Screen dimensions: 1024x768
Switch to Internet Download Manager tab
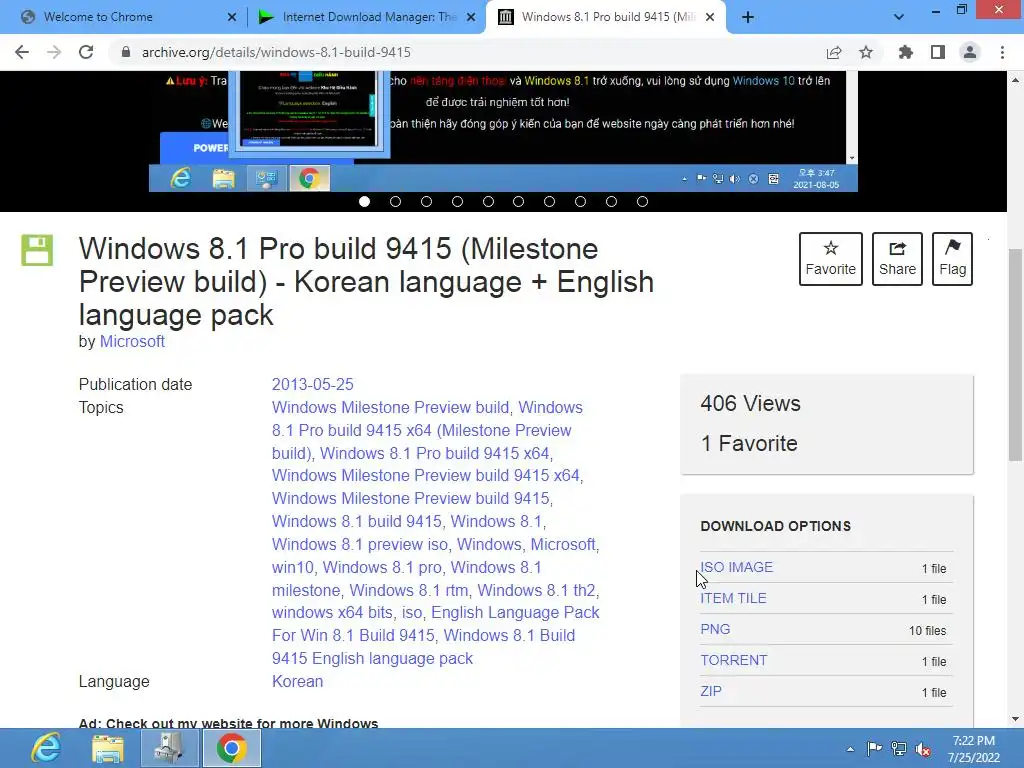point(367,17)
